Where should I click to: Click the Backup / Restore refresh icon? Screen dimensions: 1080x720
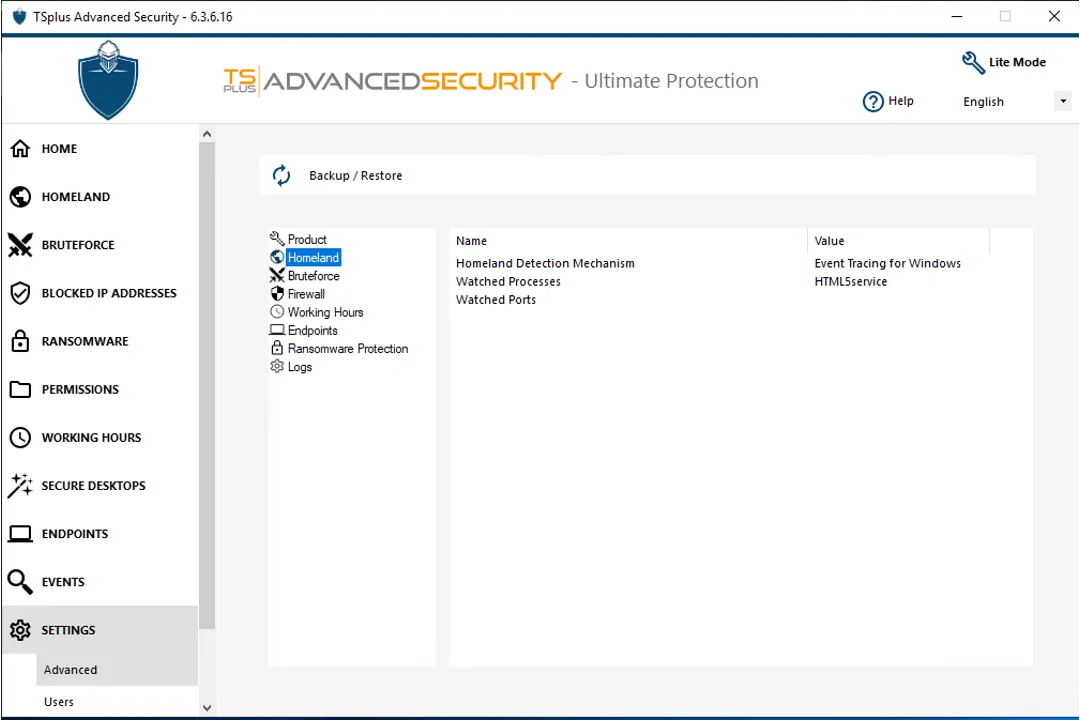click(x=282, y=176)
